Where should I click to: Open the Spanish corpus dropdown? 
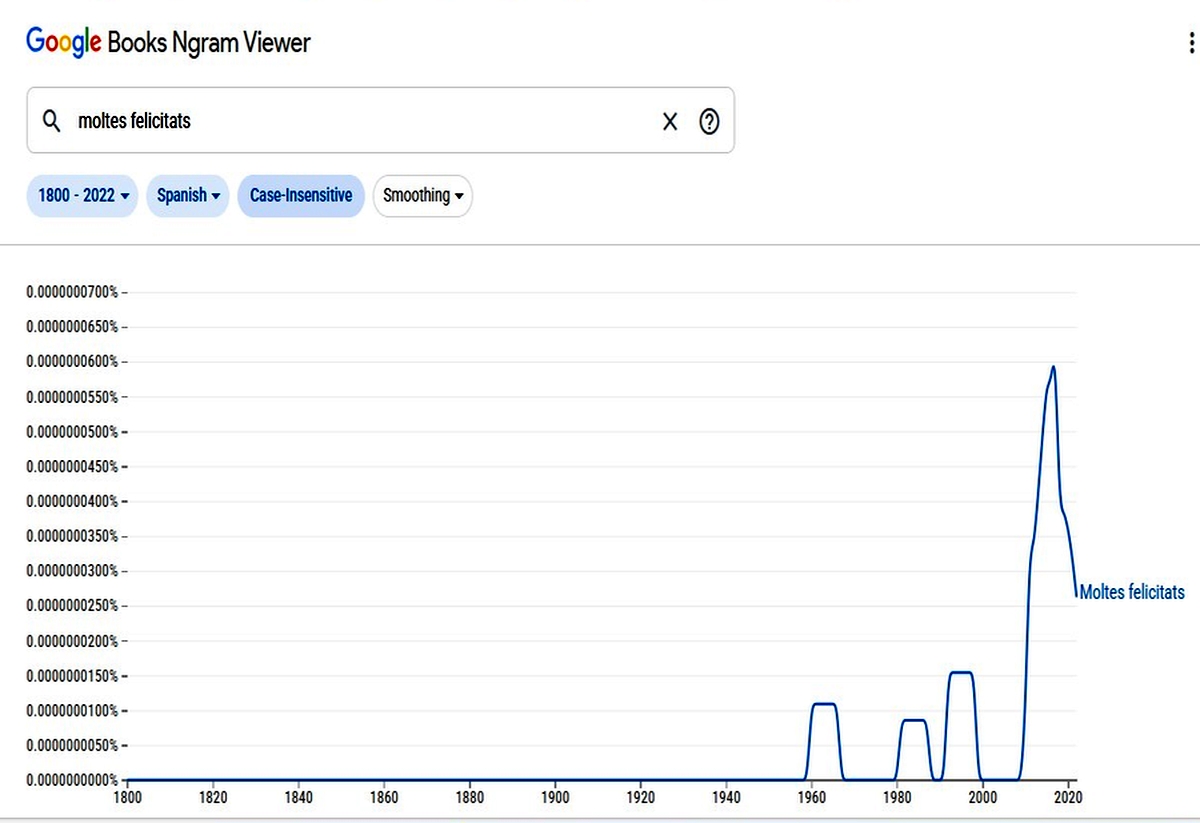coord(188,195)
